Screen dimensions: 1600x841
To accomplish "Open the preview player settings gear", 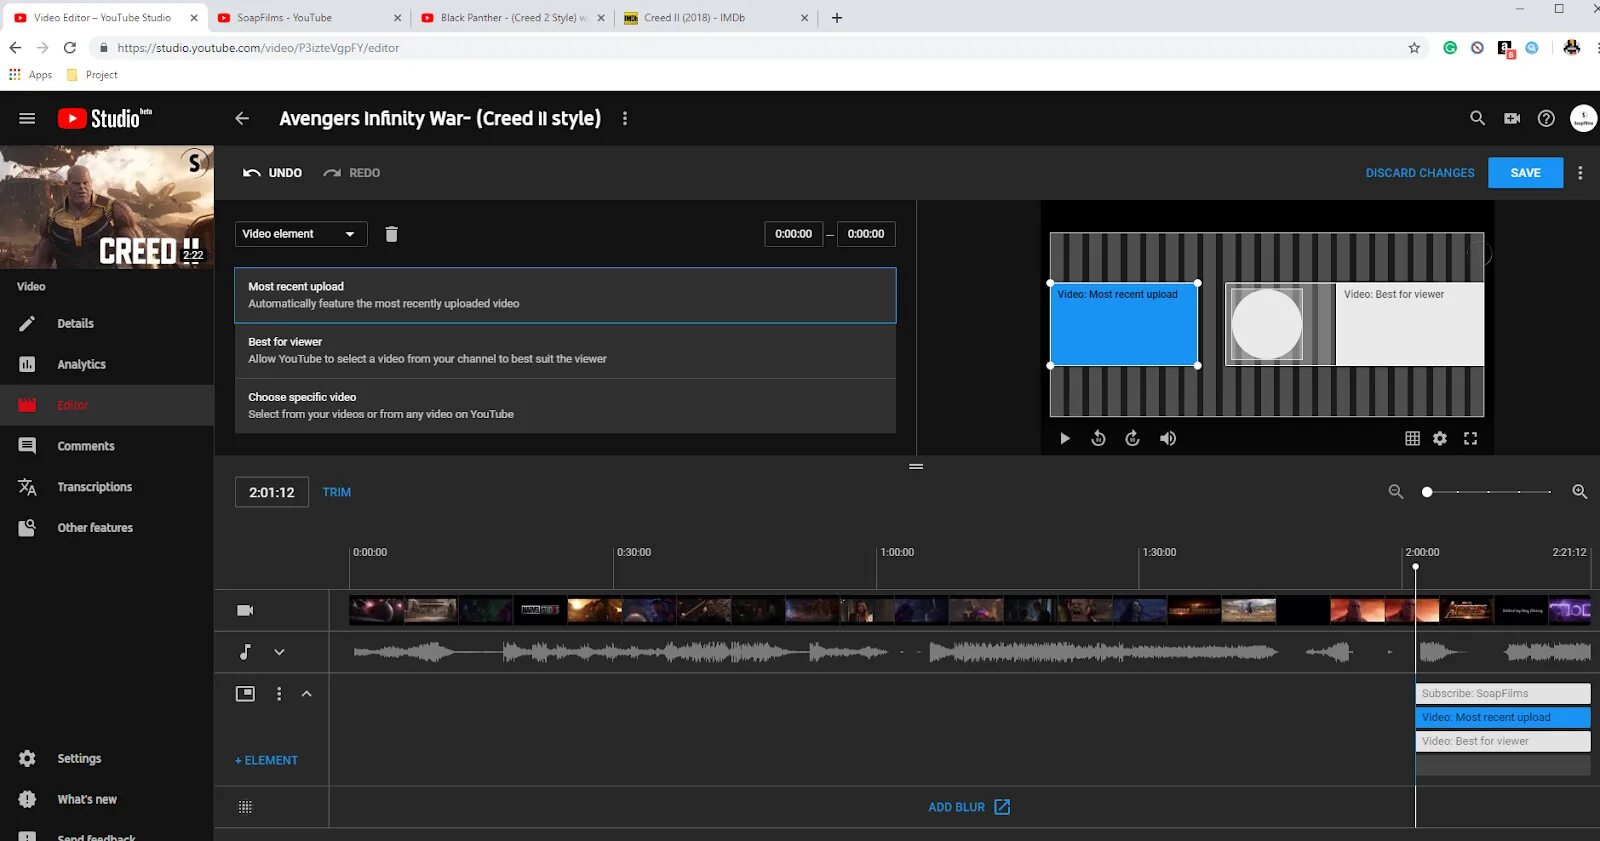I will click(x=1440, y=439).
